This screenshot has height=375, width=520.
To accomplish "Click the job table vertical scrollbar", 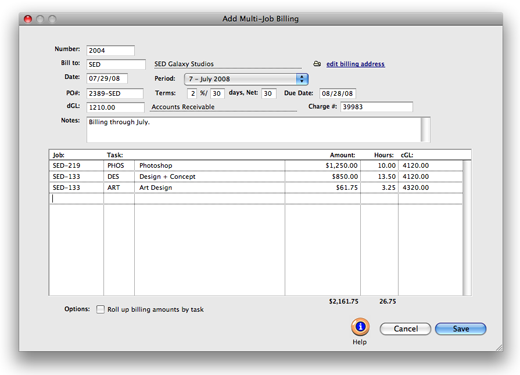I will tap(467, 228).
